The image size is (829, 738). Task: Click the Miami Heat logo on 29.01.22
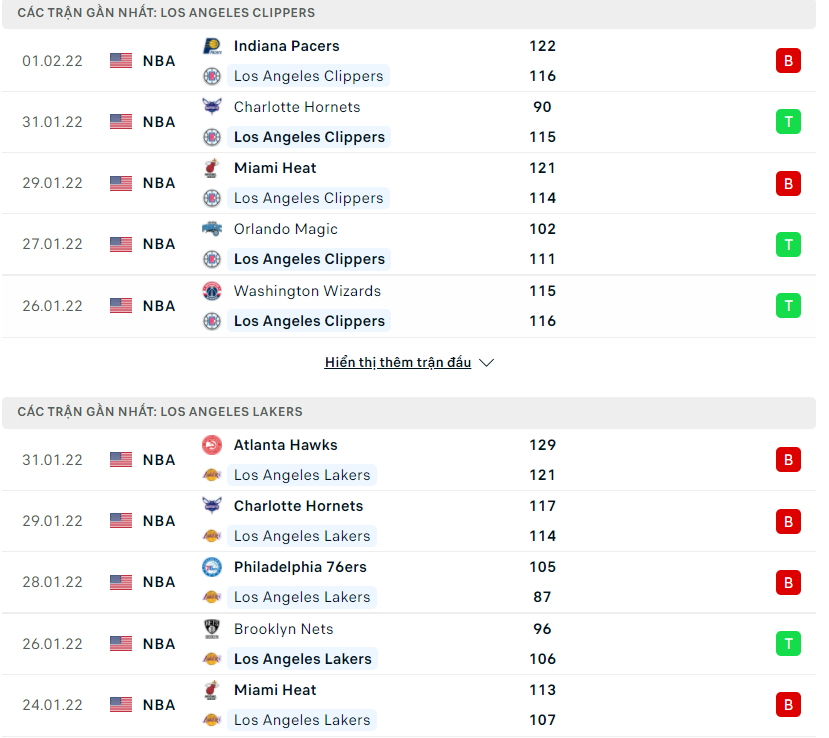point(212,168)
